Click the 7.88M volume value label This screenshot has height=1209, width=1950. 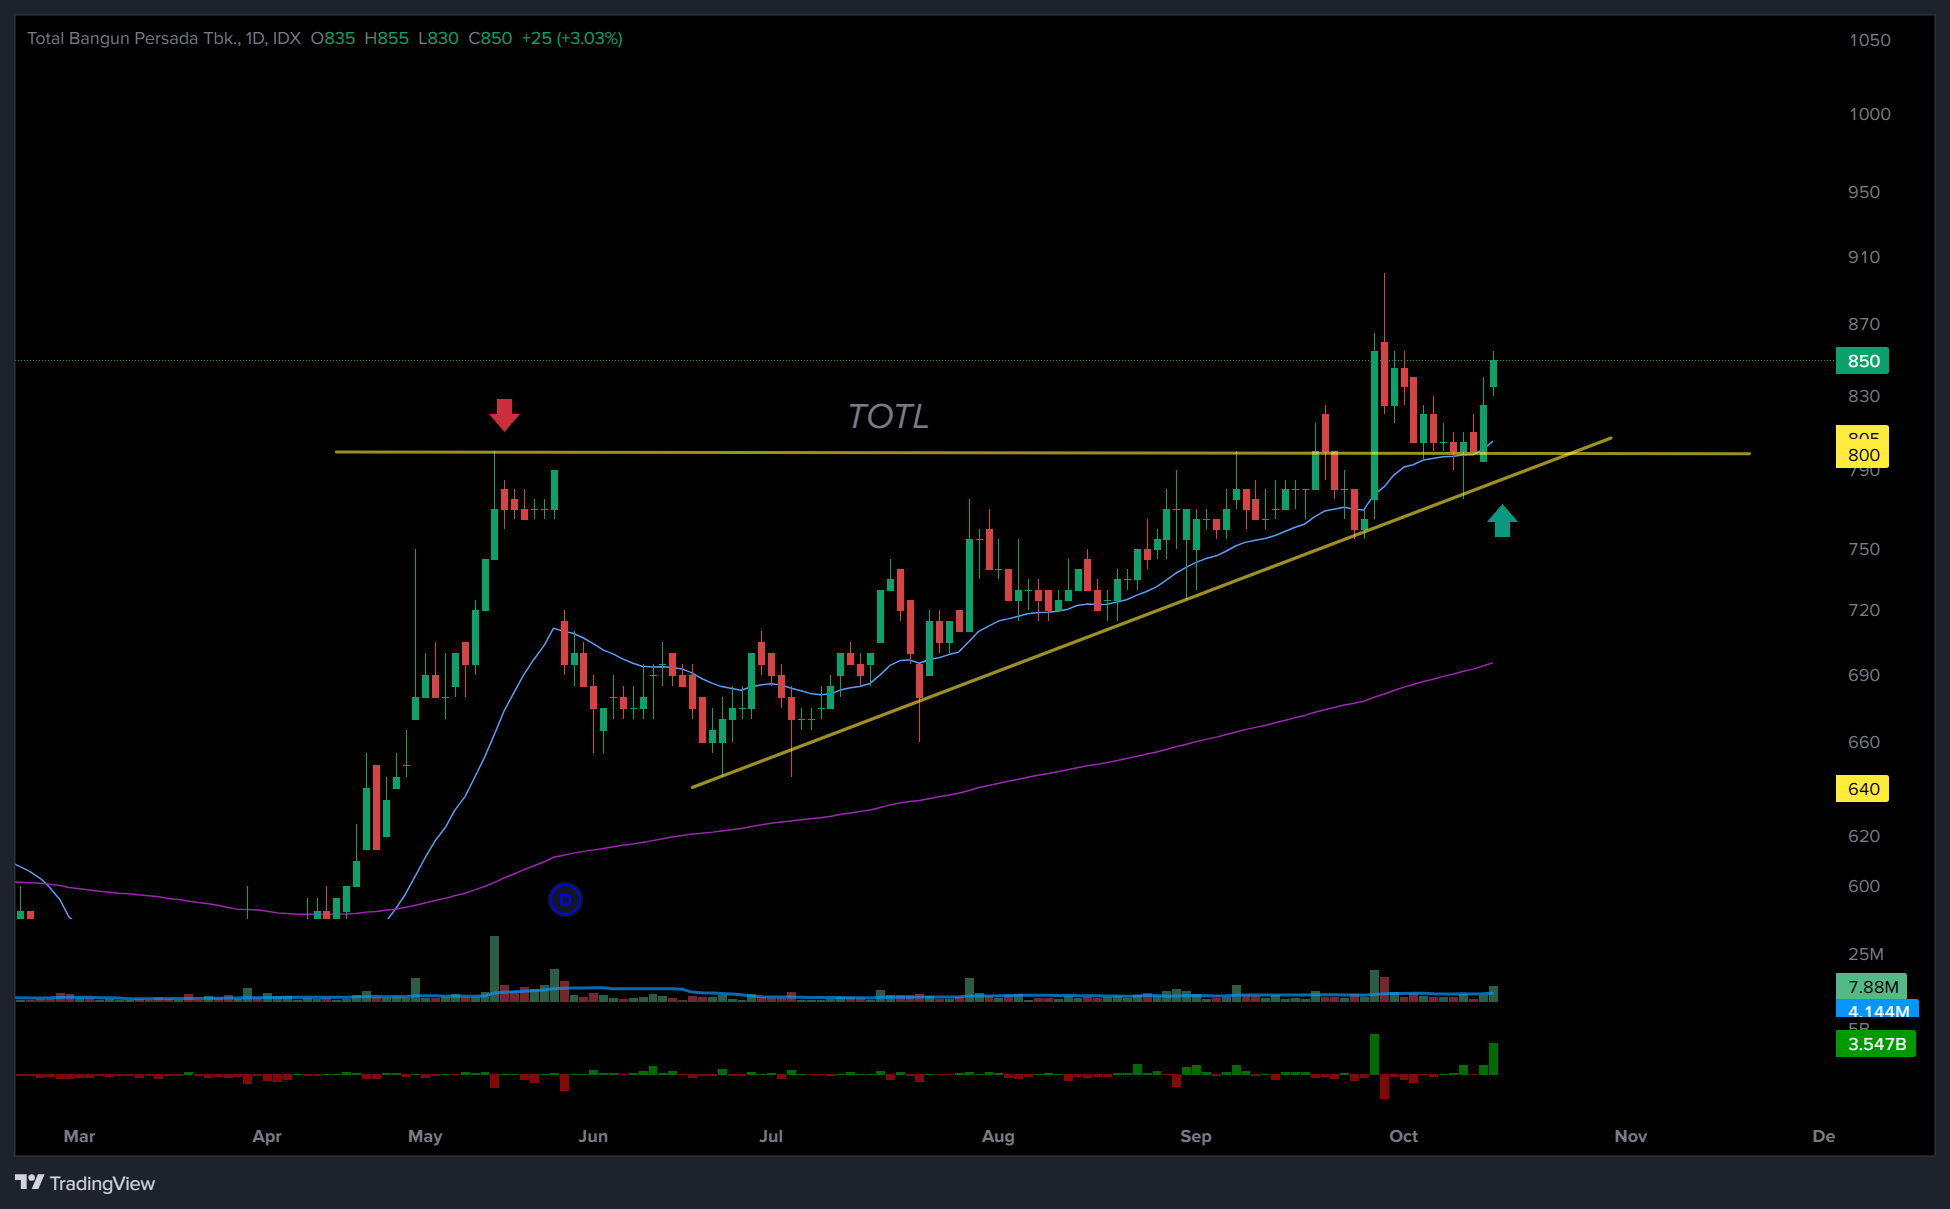pos(1871,987)
